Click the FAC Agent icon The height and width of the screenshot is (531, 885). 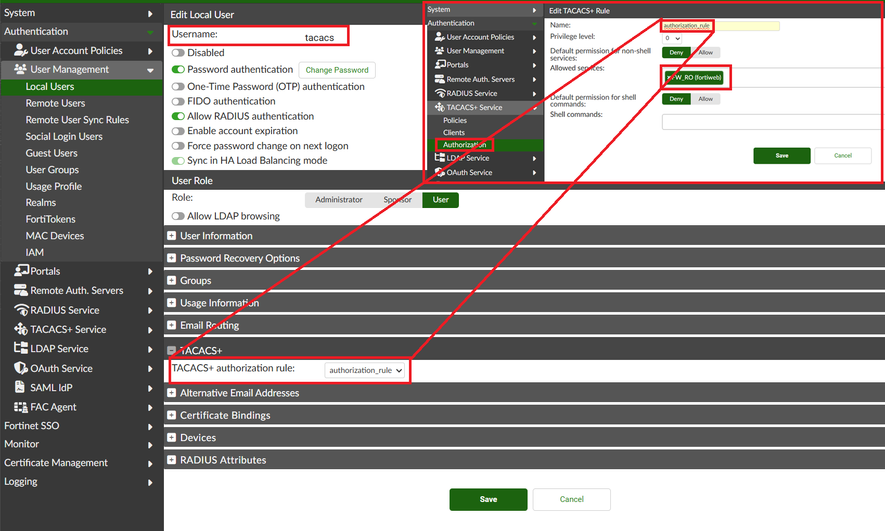(x=21, y=407)
